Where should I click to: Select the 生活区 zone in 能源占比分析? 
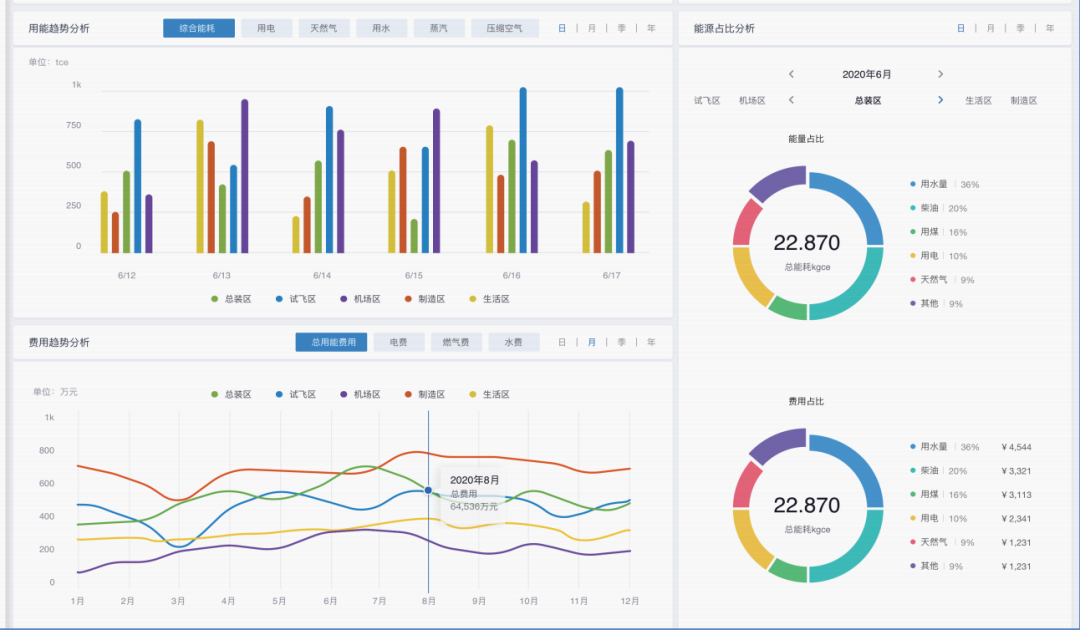pos(978,100)
